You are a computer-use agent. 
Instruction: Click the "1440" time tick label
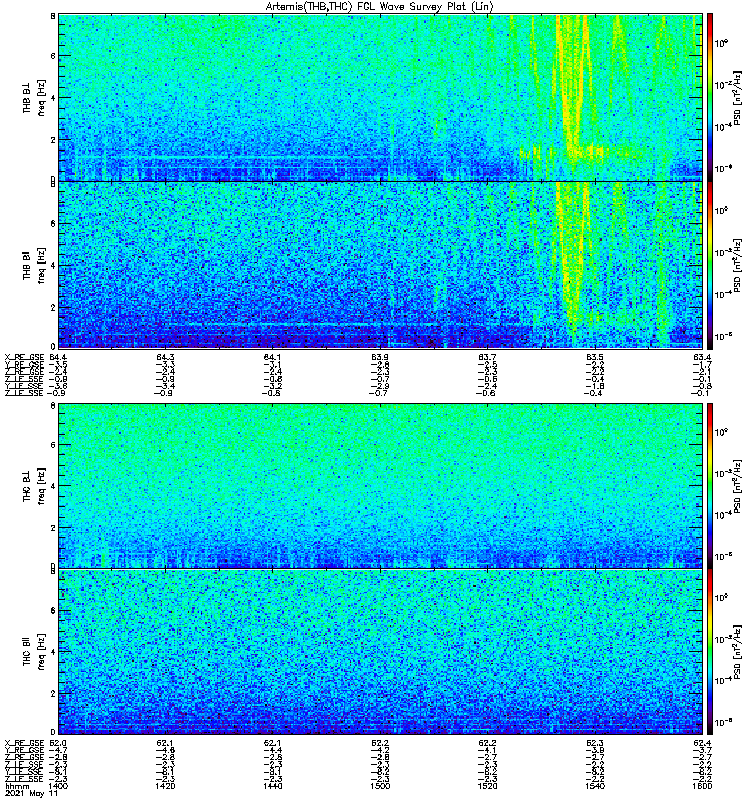pos(272,786)
